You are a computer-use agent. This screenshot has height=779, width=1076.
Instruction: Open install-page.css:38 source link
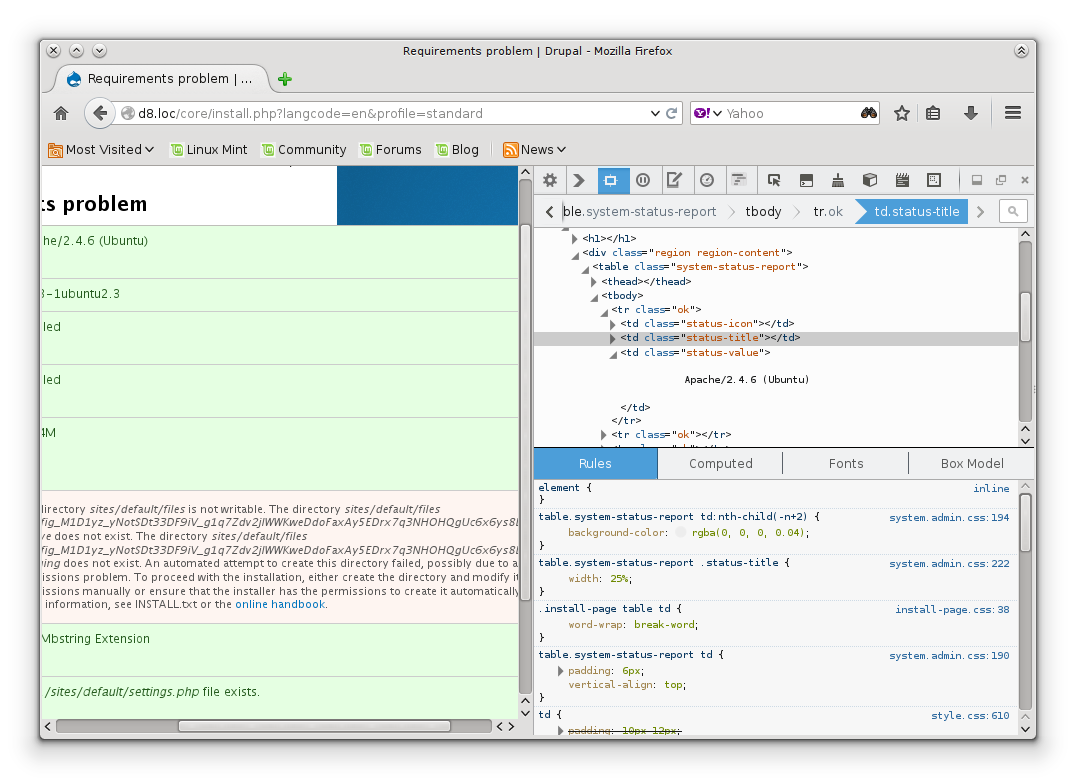(952, 609)
